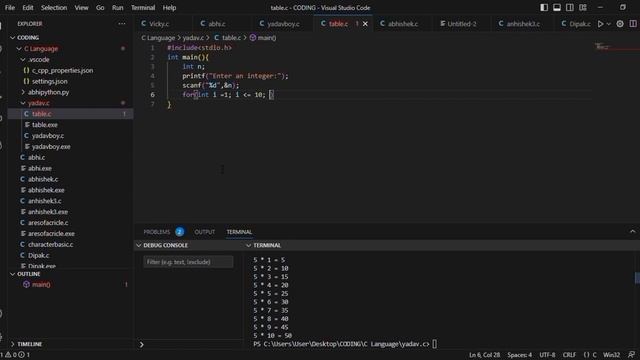Select main() in Outline
The image size is (640, 360).
pyautogui.click(x=41, y=284)
